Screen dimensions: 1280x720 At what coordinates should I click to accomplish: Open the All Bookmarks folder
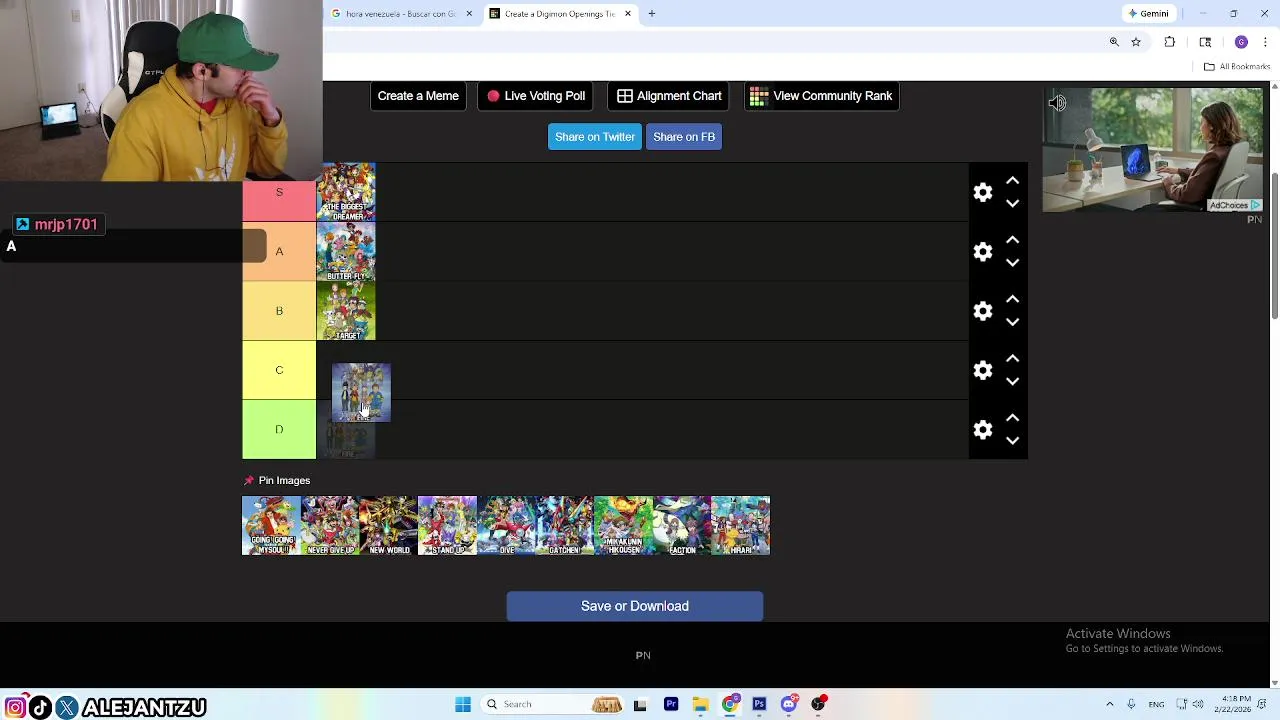[x=1237, y=67]
